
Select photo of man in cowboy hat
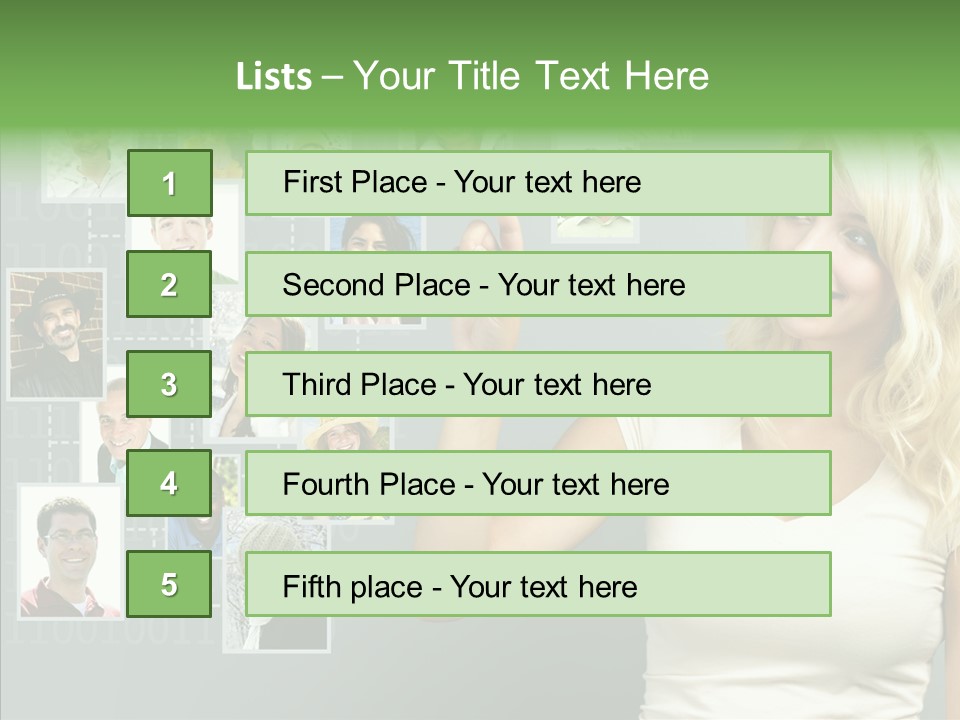56,334
